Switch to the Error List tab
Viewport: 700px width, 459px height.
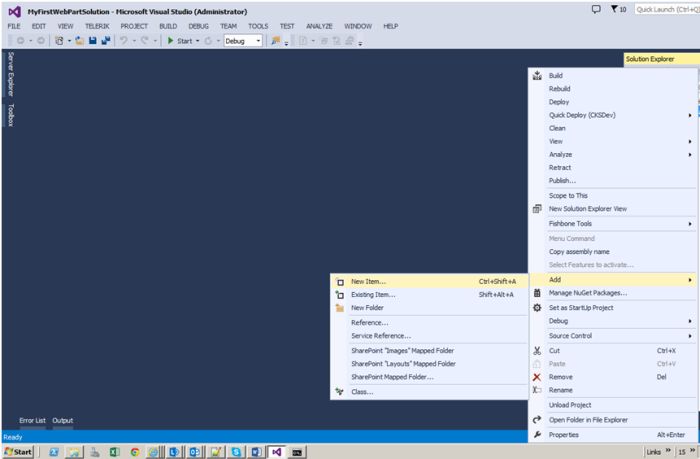(32, 421)
